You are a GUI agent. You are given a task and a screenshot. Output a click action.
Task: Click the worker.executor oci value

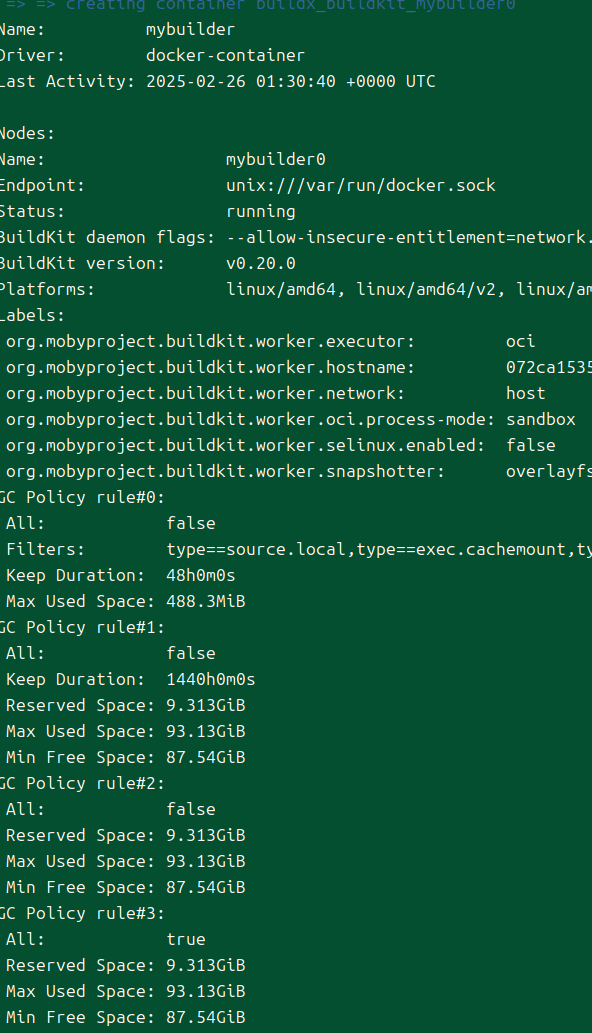click(x=520, y=341)
